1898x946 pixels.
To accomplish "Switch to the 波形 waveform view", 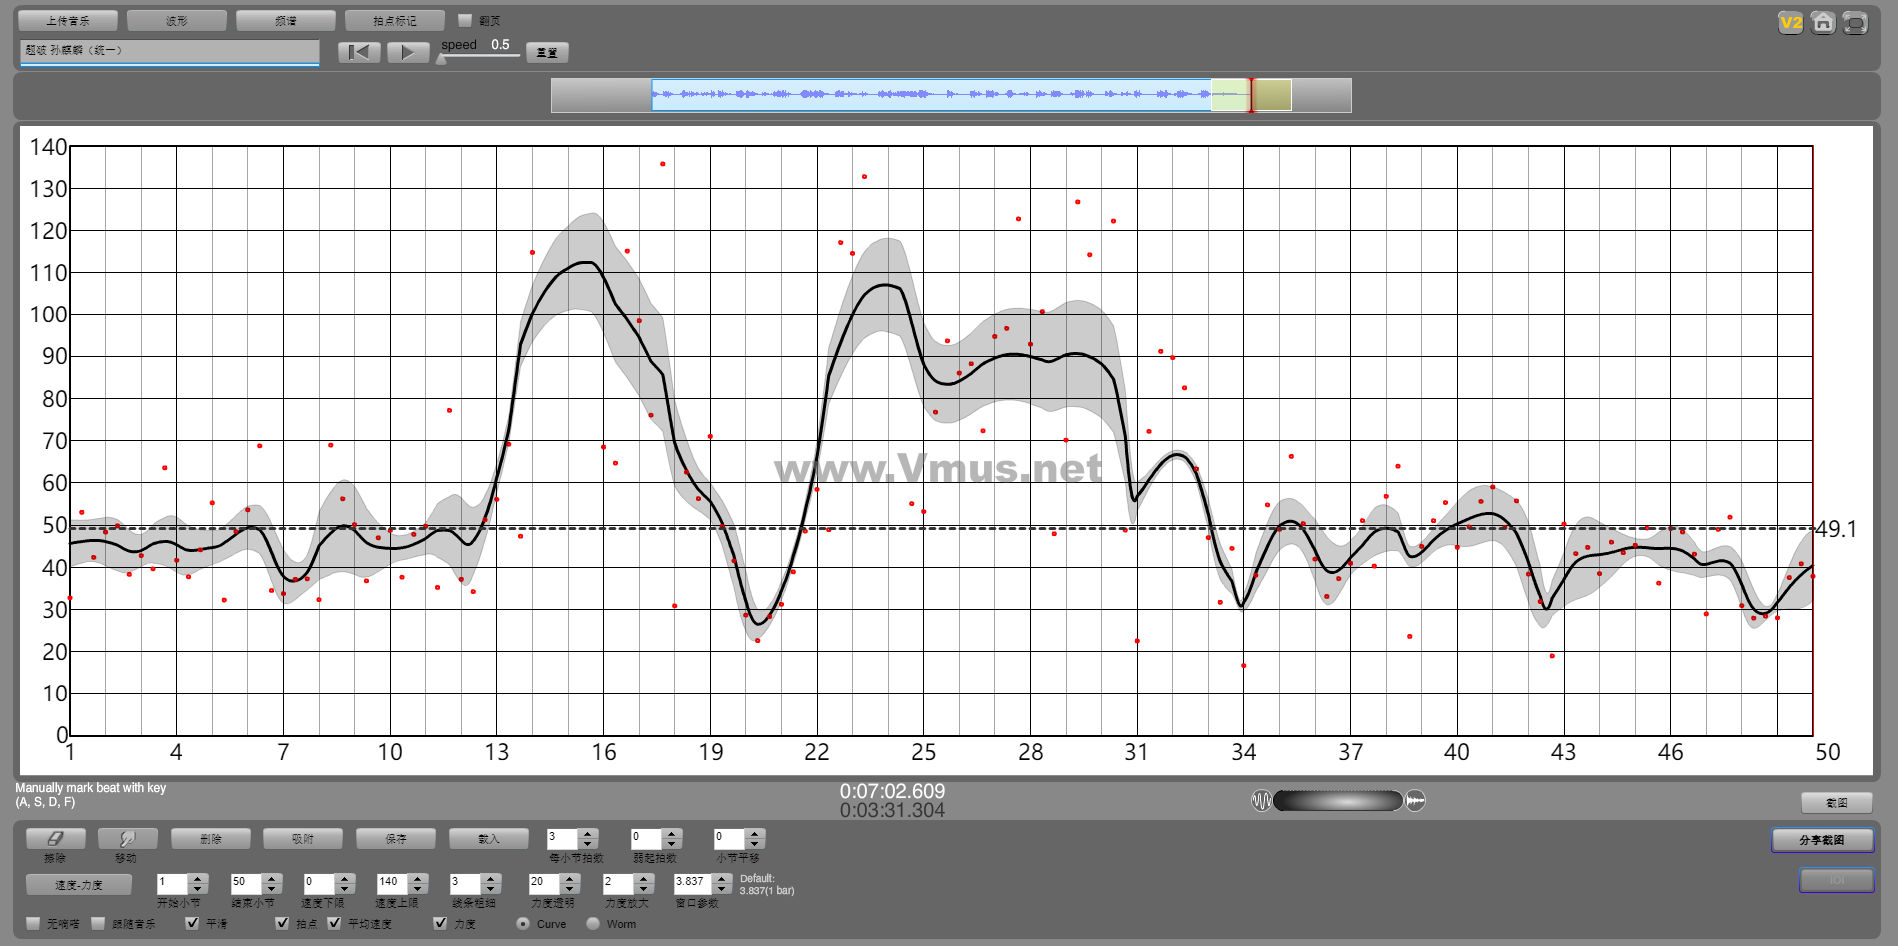I will [x=177, y=20].
